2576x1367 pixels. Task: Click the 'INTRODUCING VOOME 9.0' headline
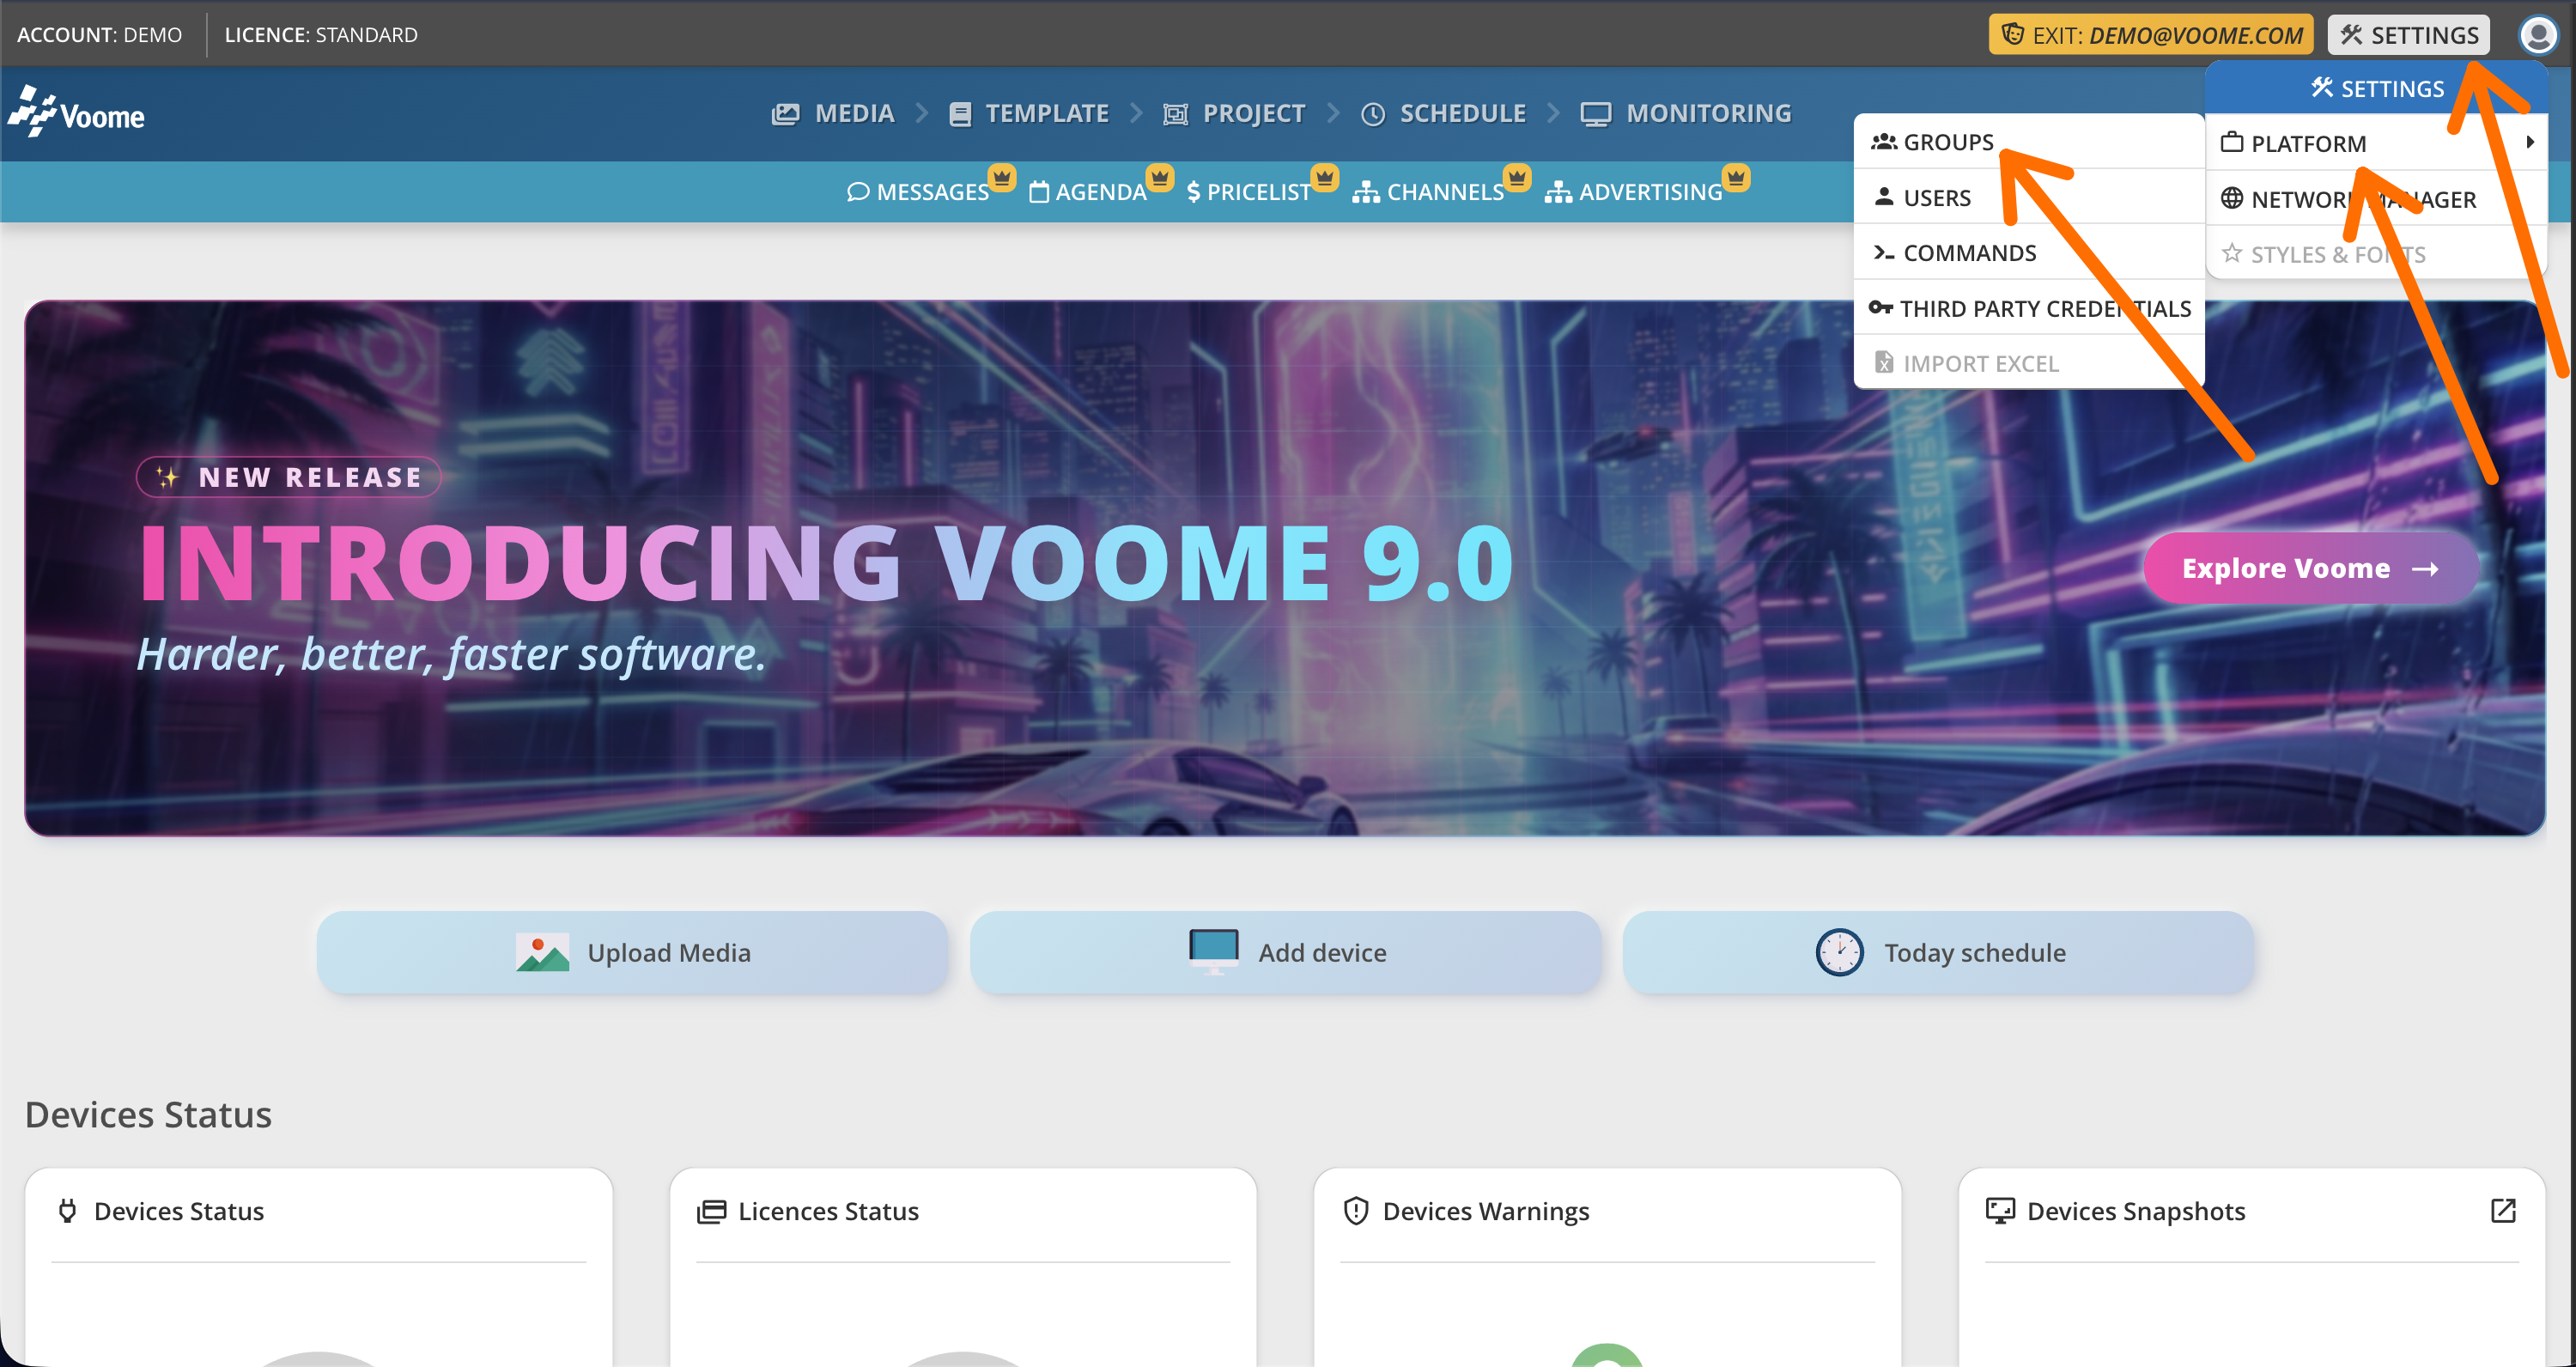826,563
